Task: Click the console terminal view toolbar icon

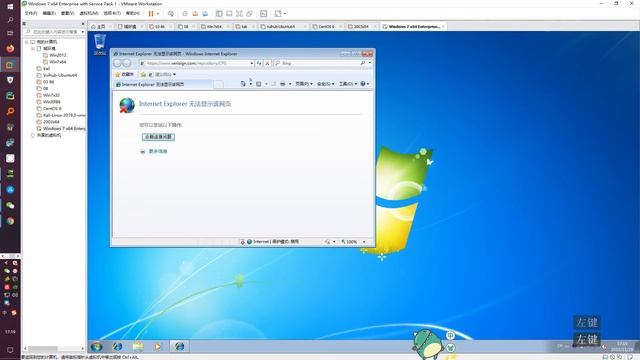Action: pos(264,13)
